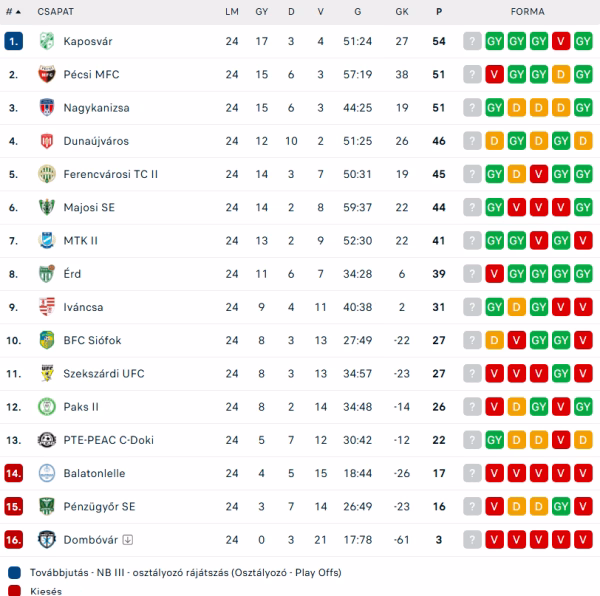This screenshot has width=600, height=596.
Task: Sort by the GK goal difference header
Action: [x=402, y=11]
